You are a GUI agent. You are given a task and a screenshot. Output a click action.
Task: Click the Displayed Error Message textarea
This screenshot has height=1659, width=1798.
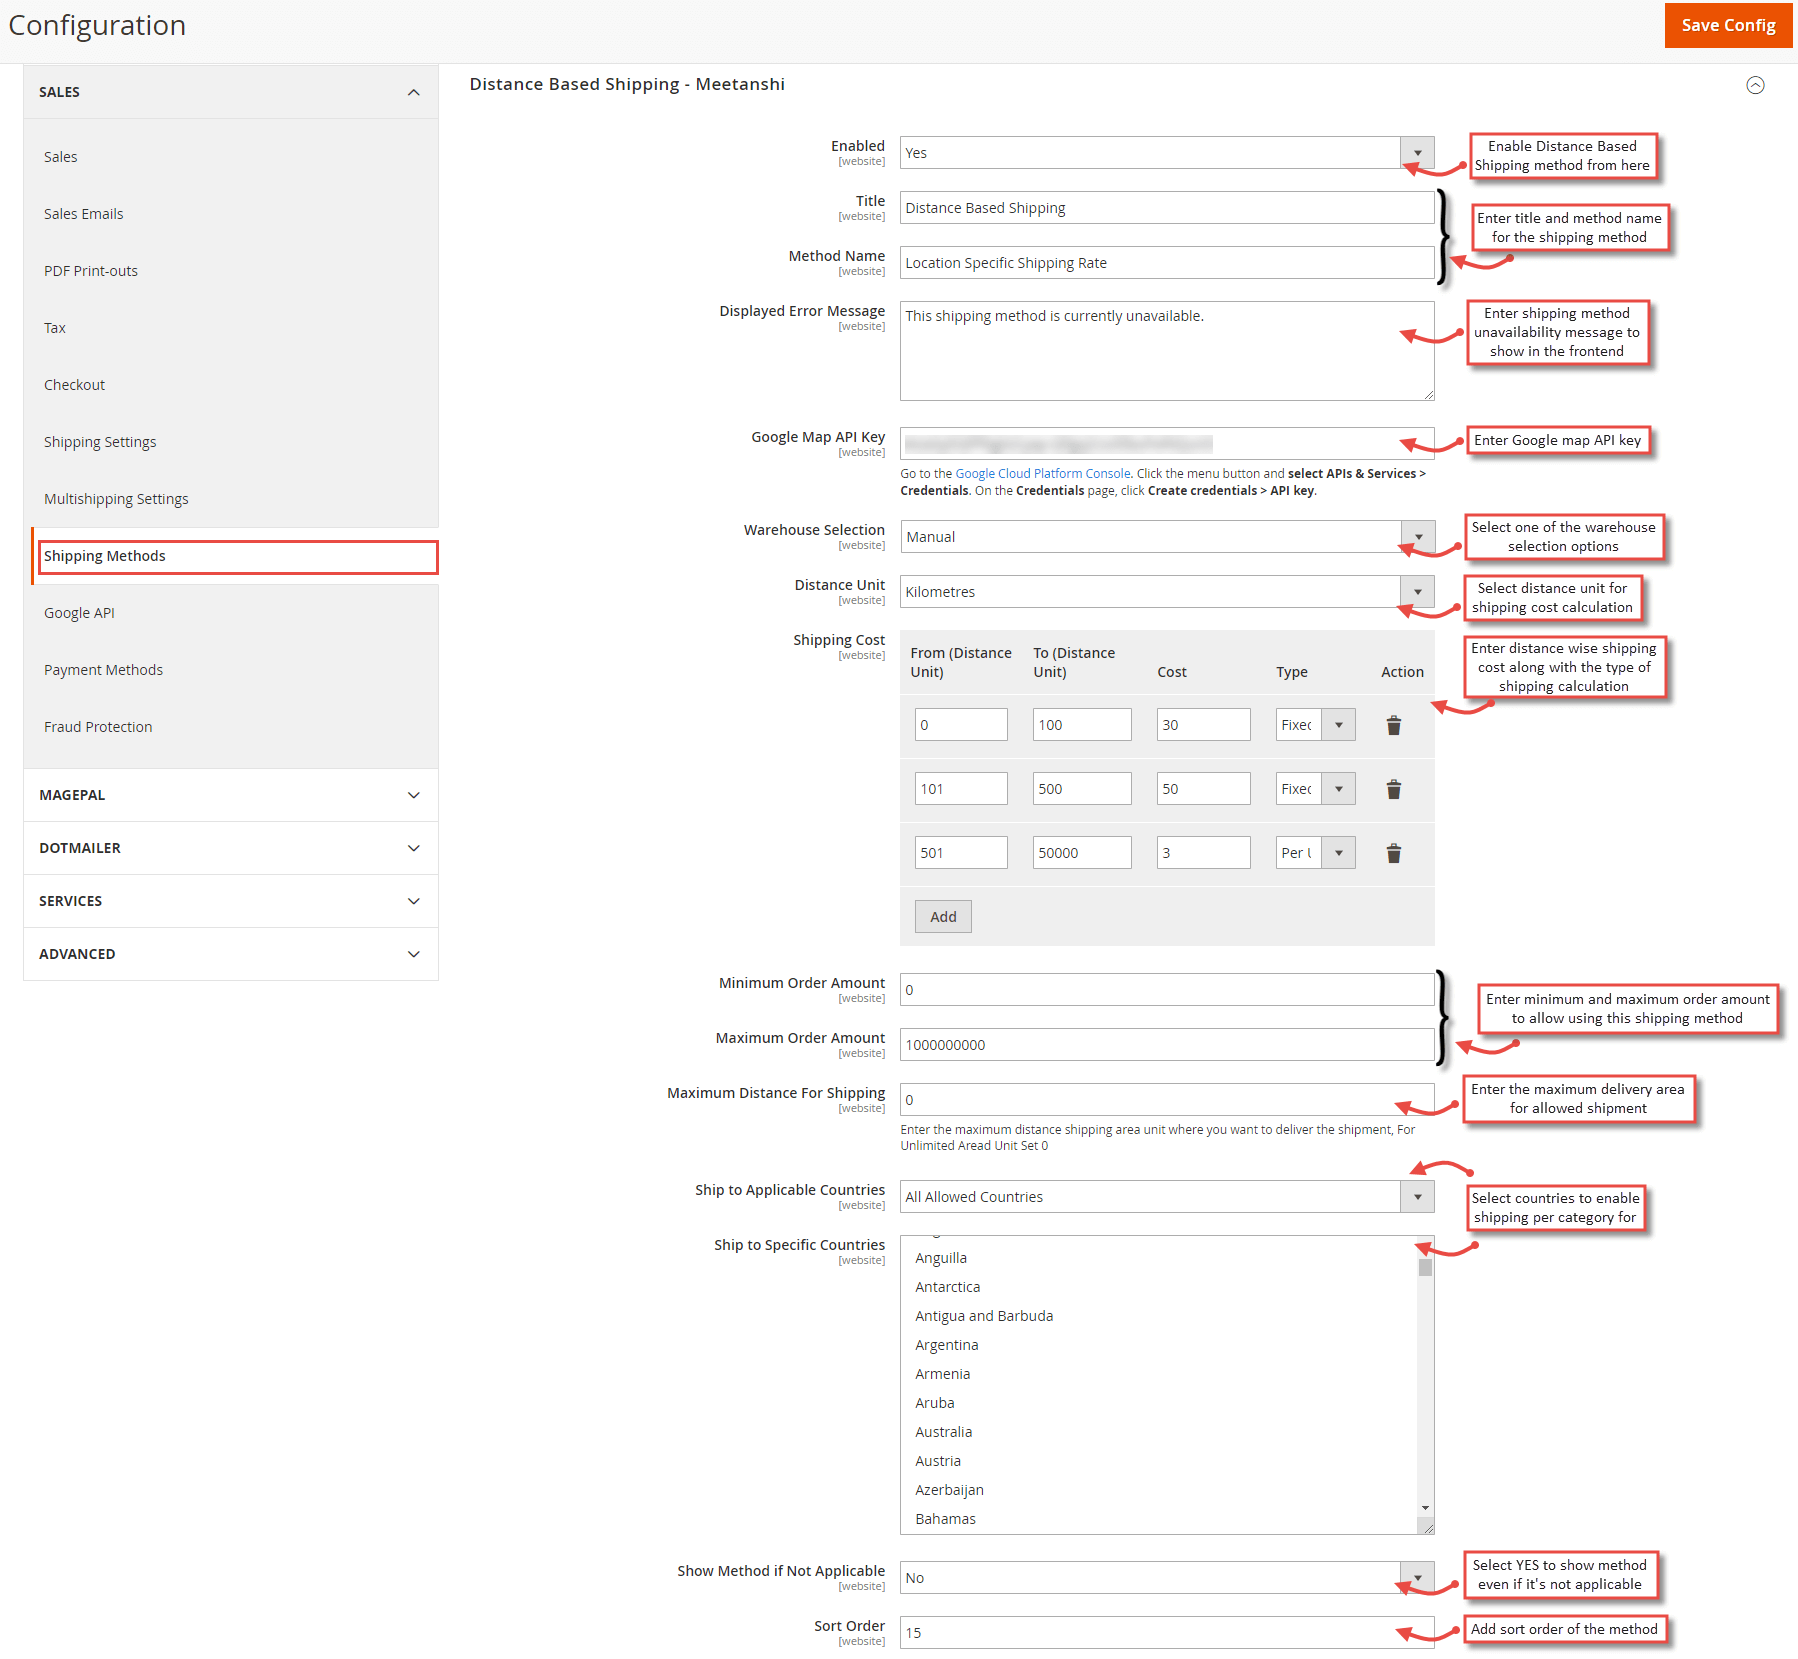pos(1167,351)
